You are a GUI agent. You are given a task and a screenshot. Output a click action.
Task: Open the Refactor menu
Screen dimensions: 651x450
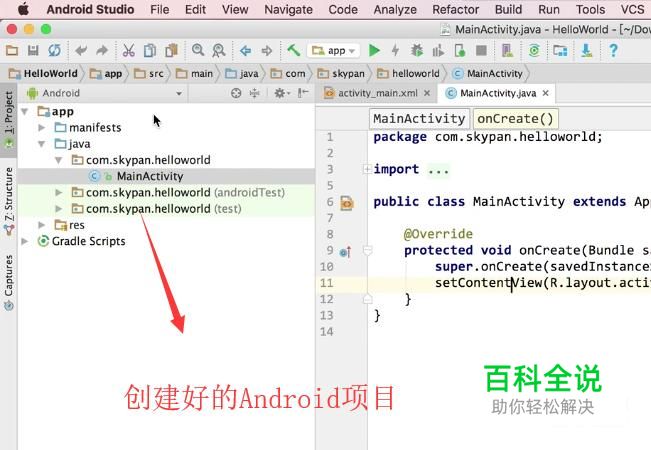pyautogui.click(x=455, y=10)
